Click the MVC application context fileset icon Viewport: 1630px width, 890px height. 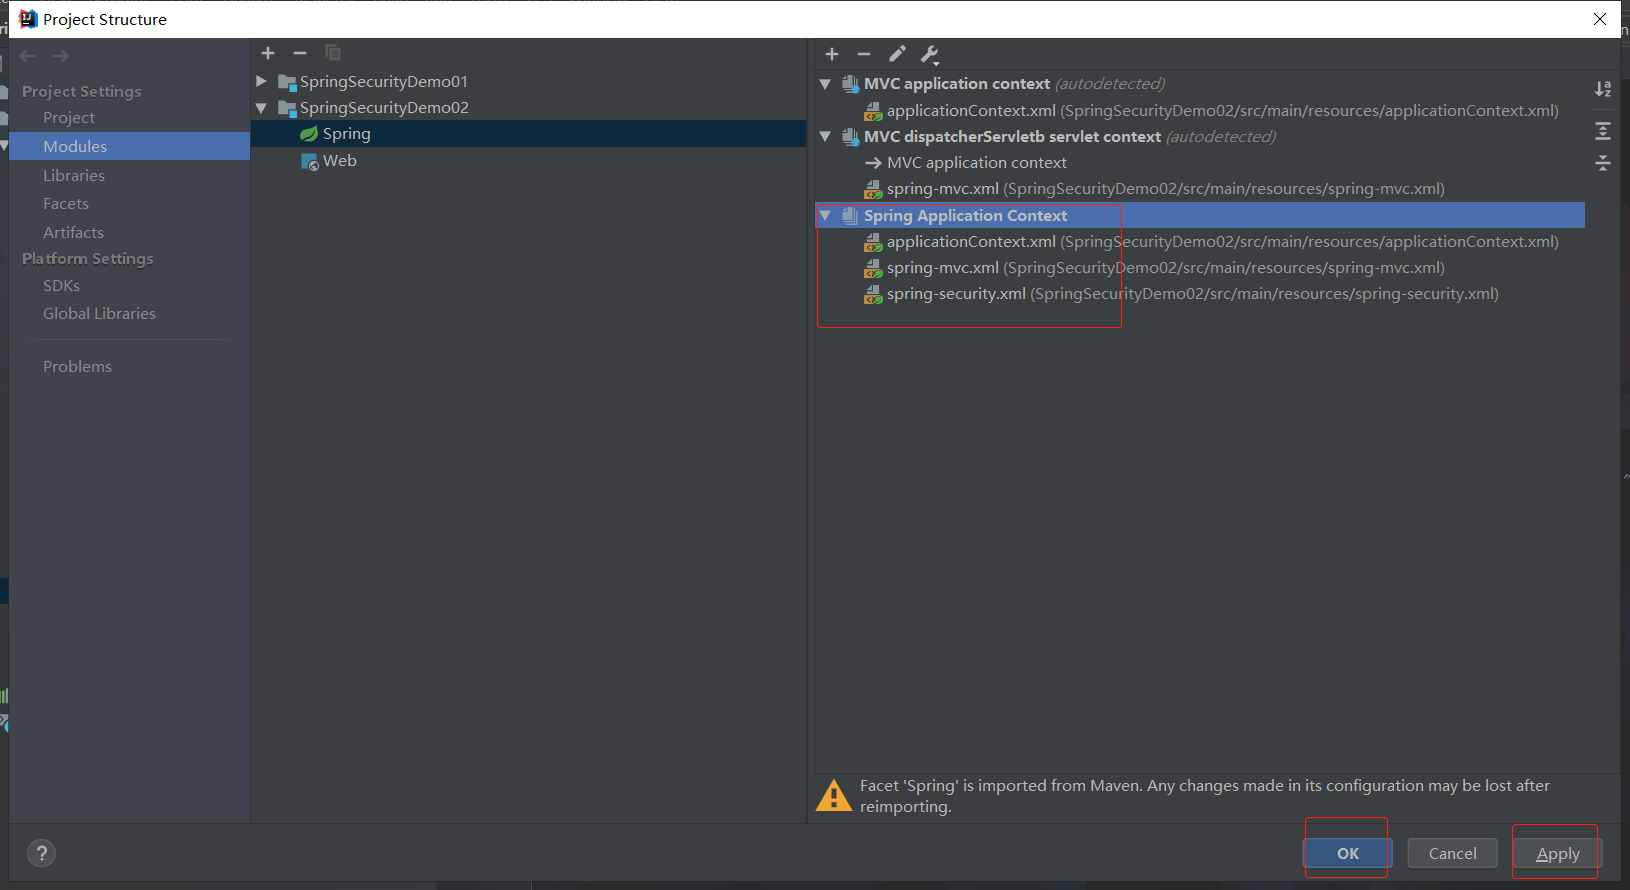click(850, 84)
